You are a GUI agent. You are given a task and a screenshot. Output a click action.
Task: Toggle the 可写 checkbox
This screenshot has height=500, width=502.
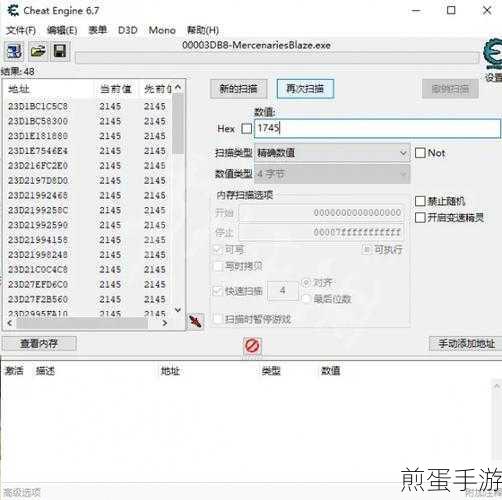click(218, 249)
